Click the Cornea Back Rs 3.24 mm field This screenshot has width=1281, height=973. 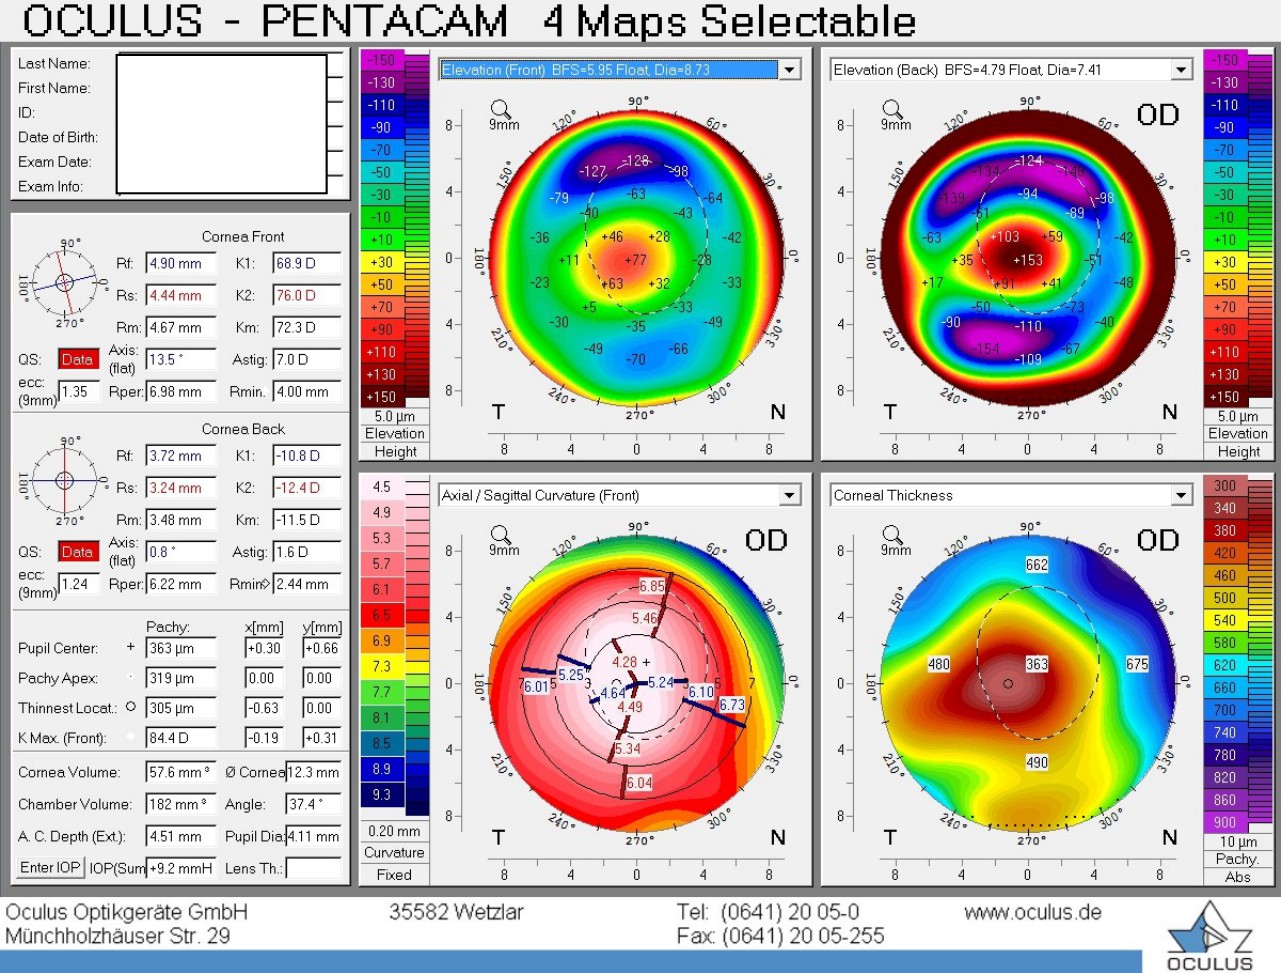pos(180,488)
